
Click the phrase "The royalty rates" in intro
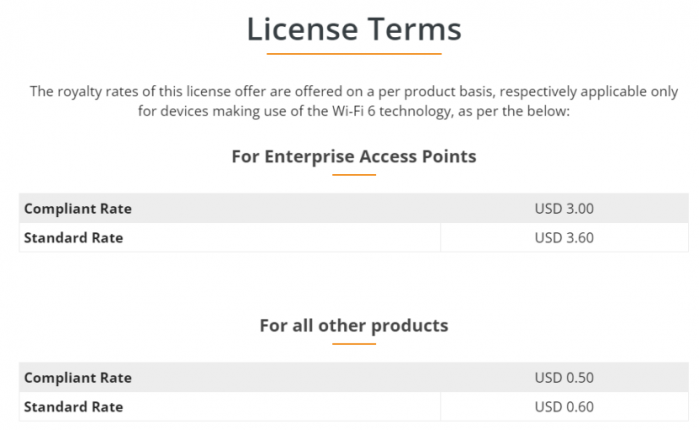(x=87, y=91)
